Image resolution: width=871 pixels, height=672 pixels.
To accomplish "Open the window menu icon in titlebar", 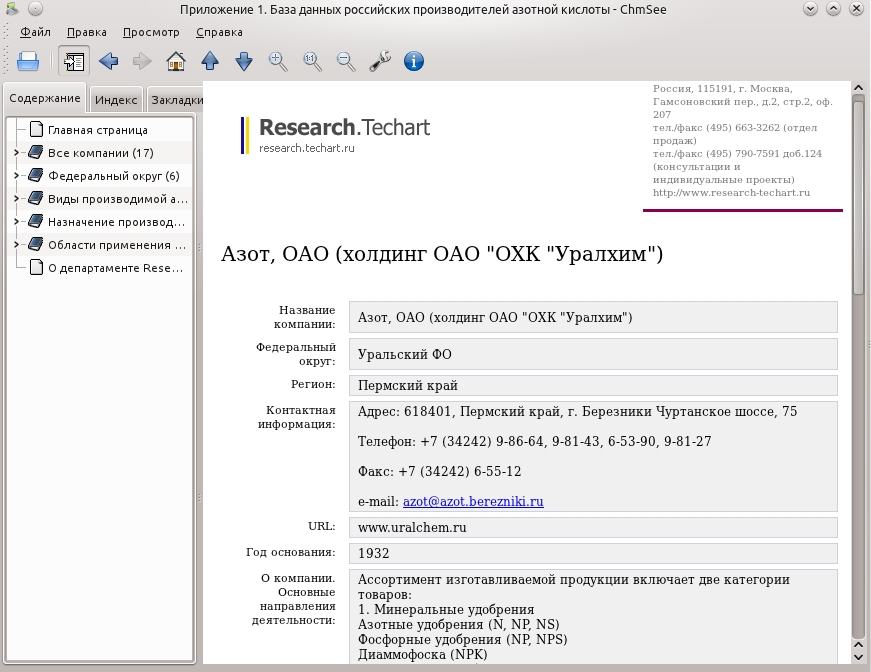I will coord(12,9).
